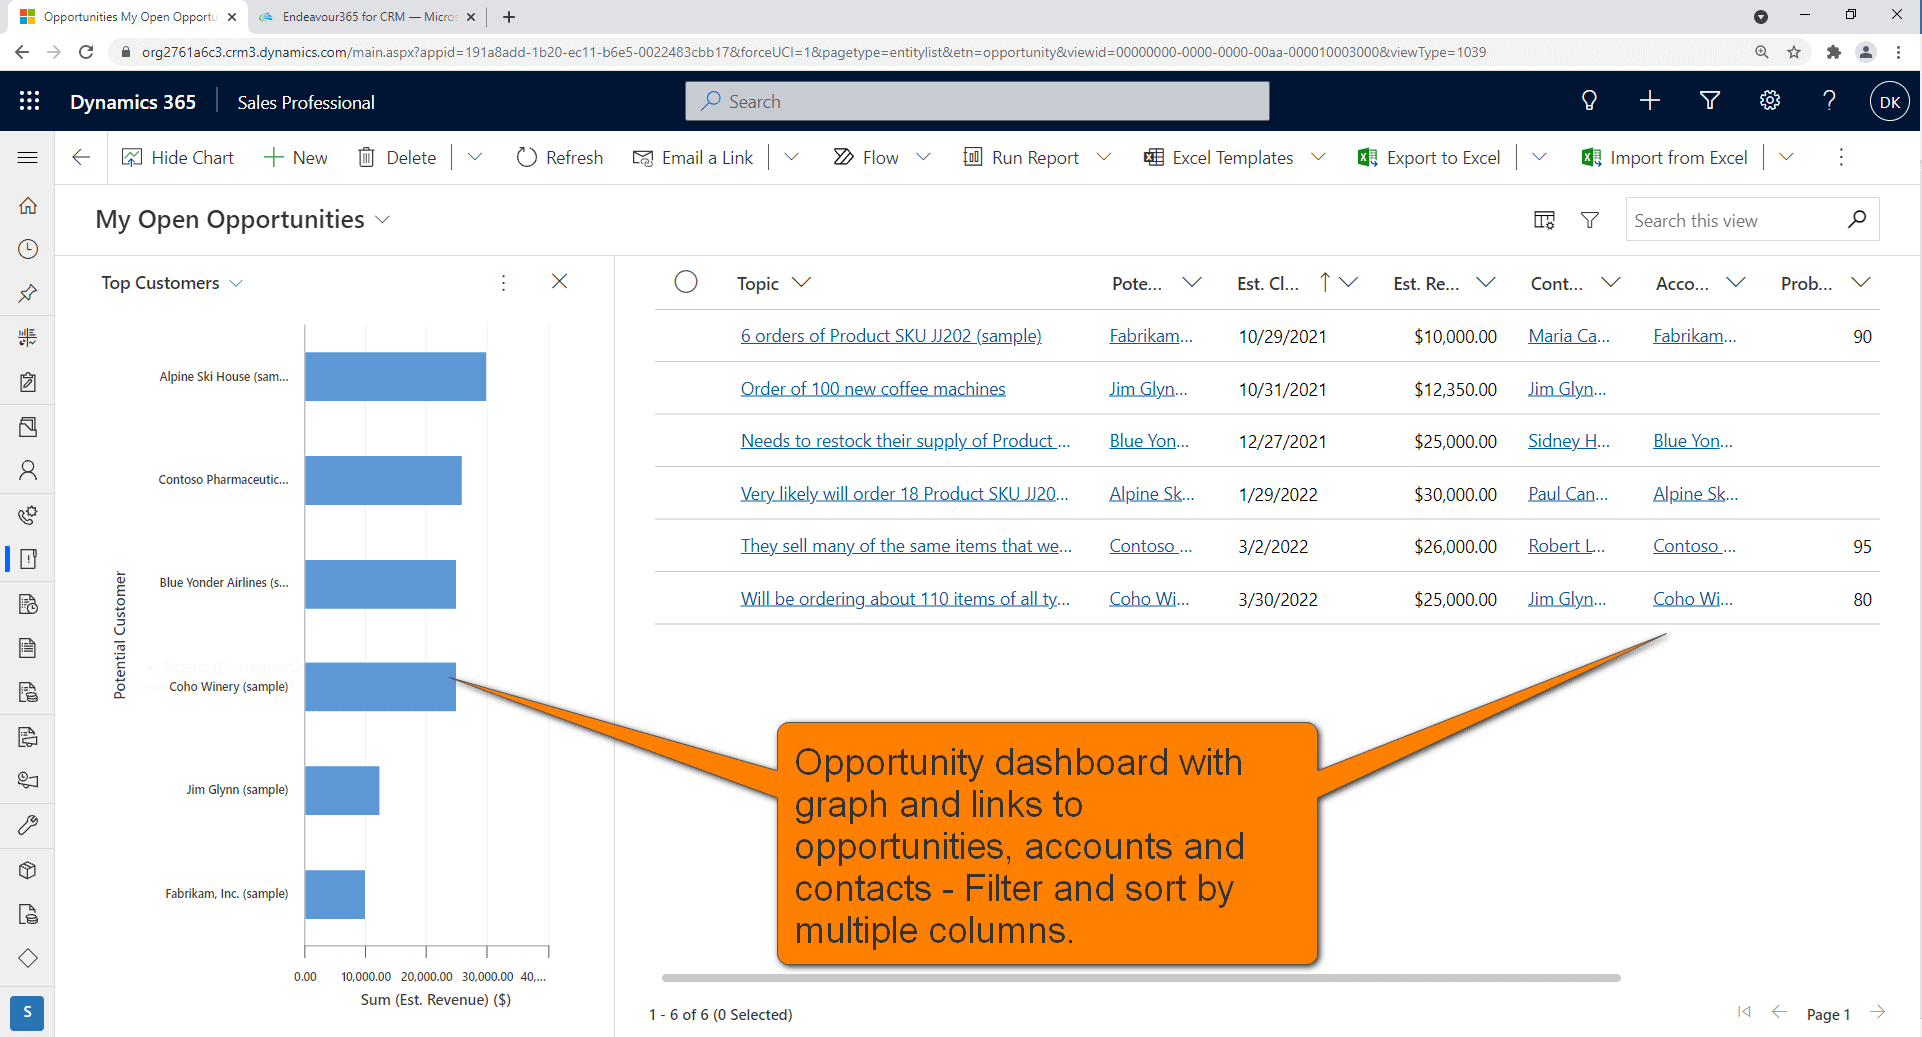
Task: Click the Run Report menu item
Action: click(x=1021, y=158)
